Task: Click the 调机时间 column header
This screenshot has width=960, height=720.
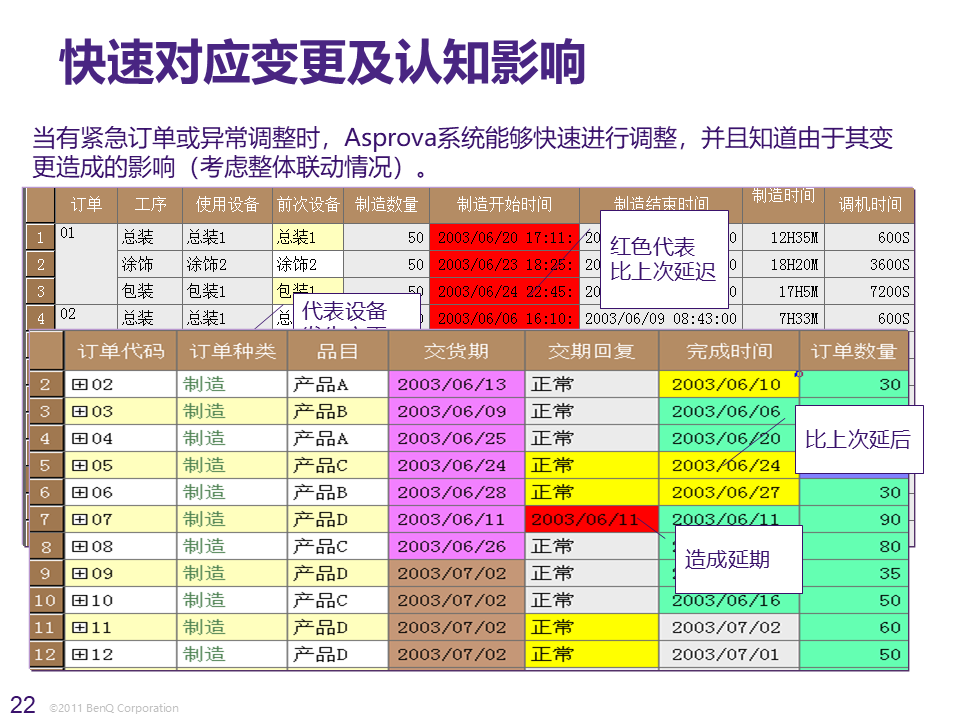Action: 869,205
